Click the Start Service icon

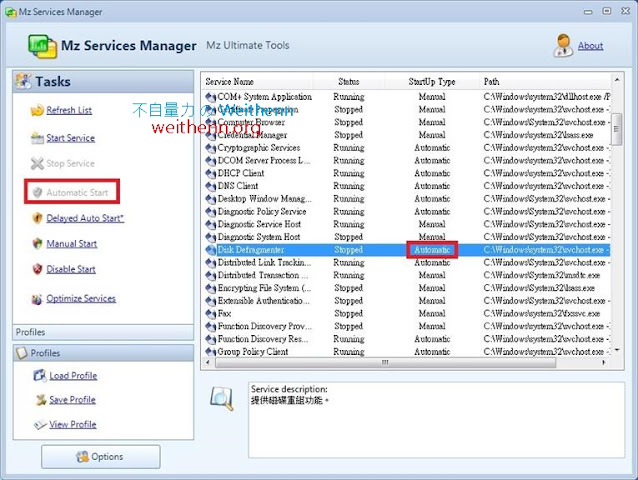(37, 138)
